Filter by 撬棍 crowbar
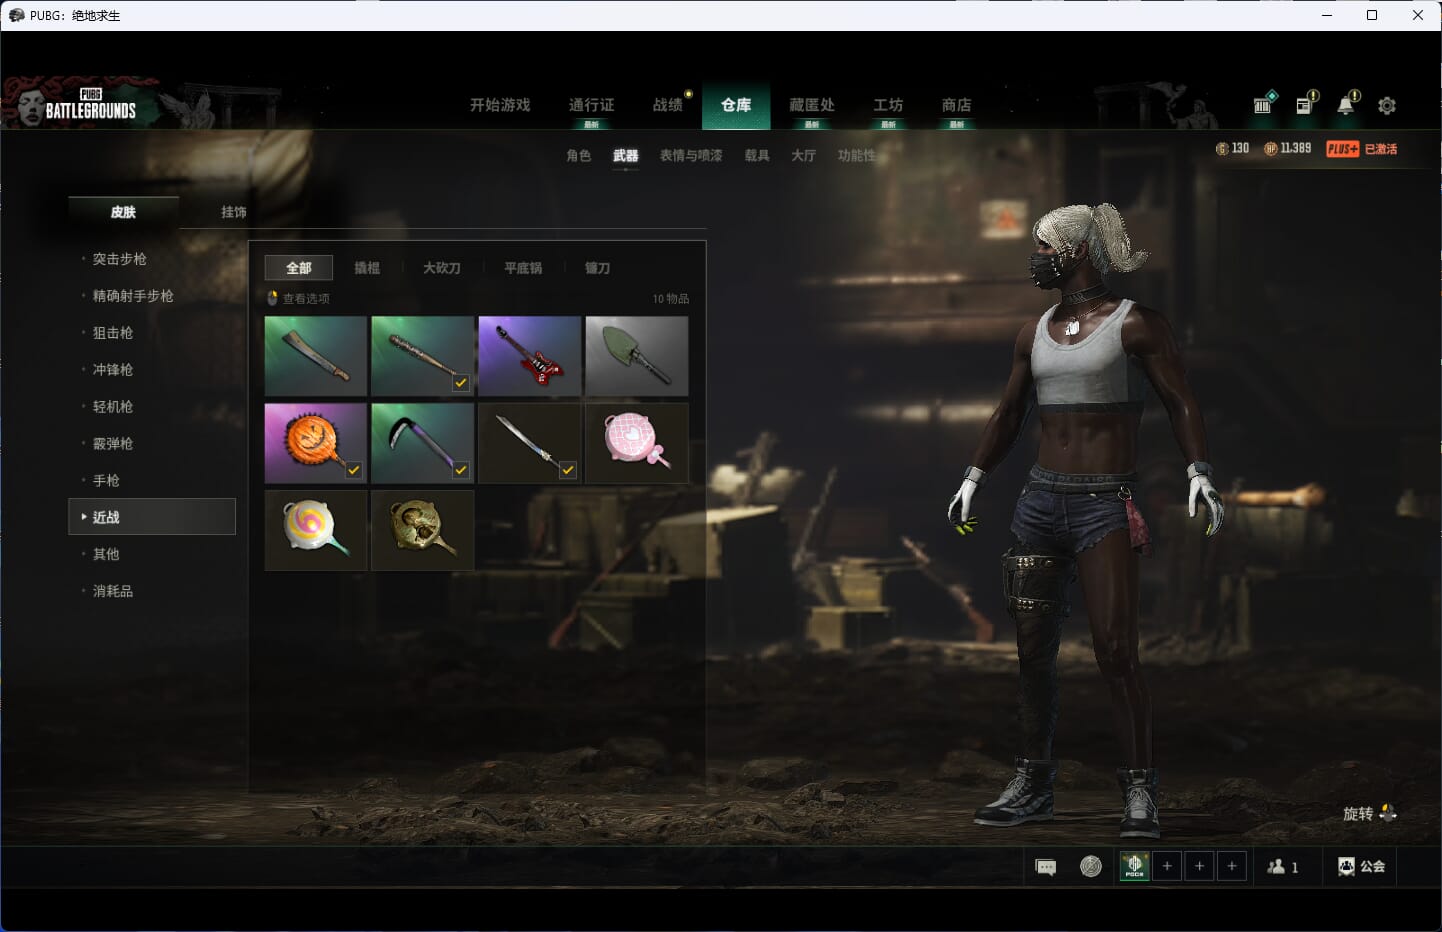Image resolution: width=1442 pixels, height=932 pixels. [367, 268]
